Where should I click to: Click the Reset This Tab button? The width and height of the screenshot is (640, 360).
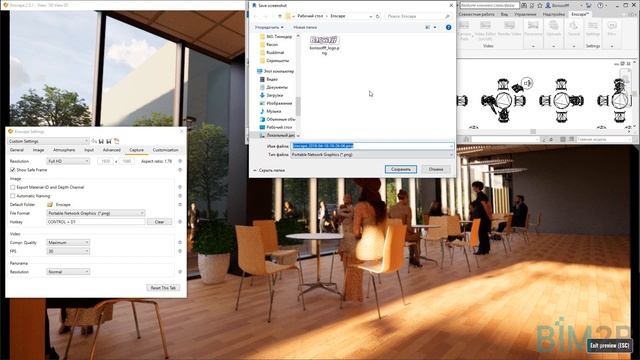163,288
